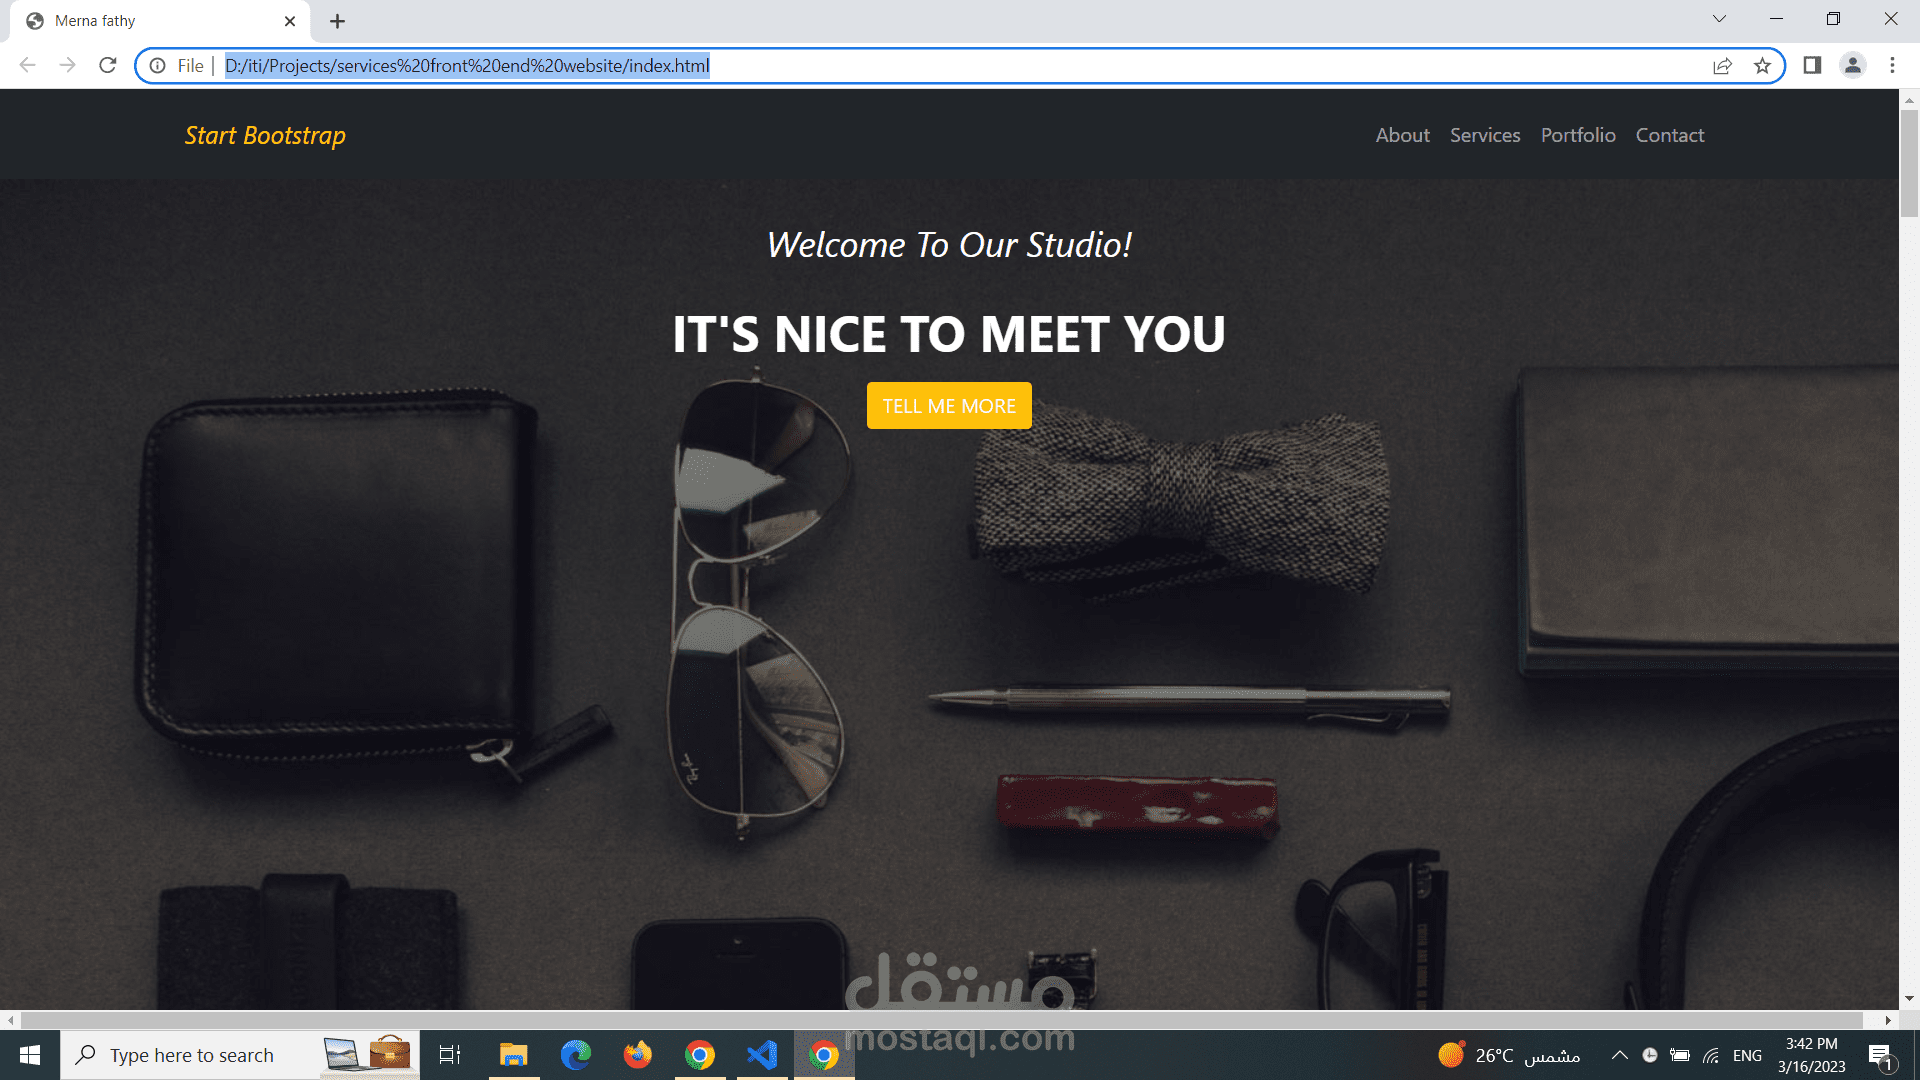Bookmark this page with the star icon
1920x1080 pixels.
(x=1763, y=65)
